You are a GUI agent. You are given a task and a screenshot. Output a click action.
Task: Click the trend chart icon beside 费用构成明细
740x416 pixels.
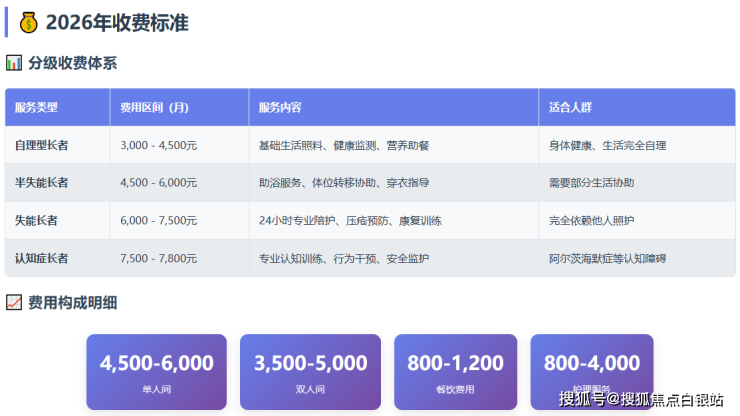[x=14, y=302]
